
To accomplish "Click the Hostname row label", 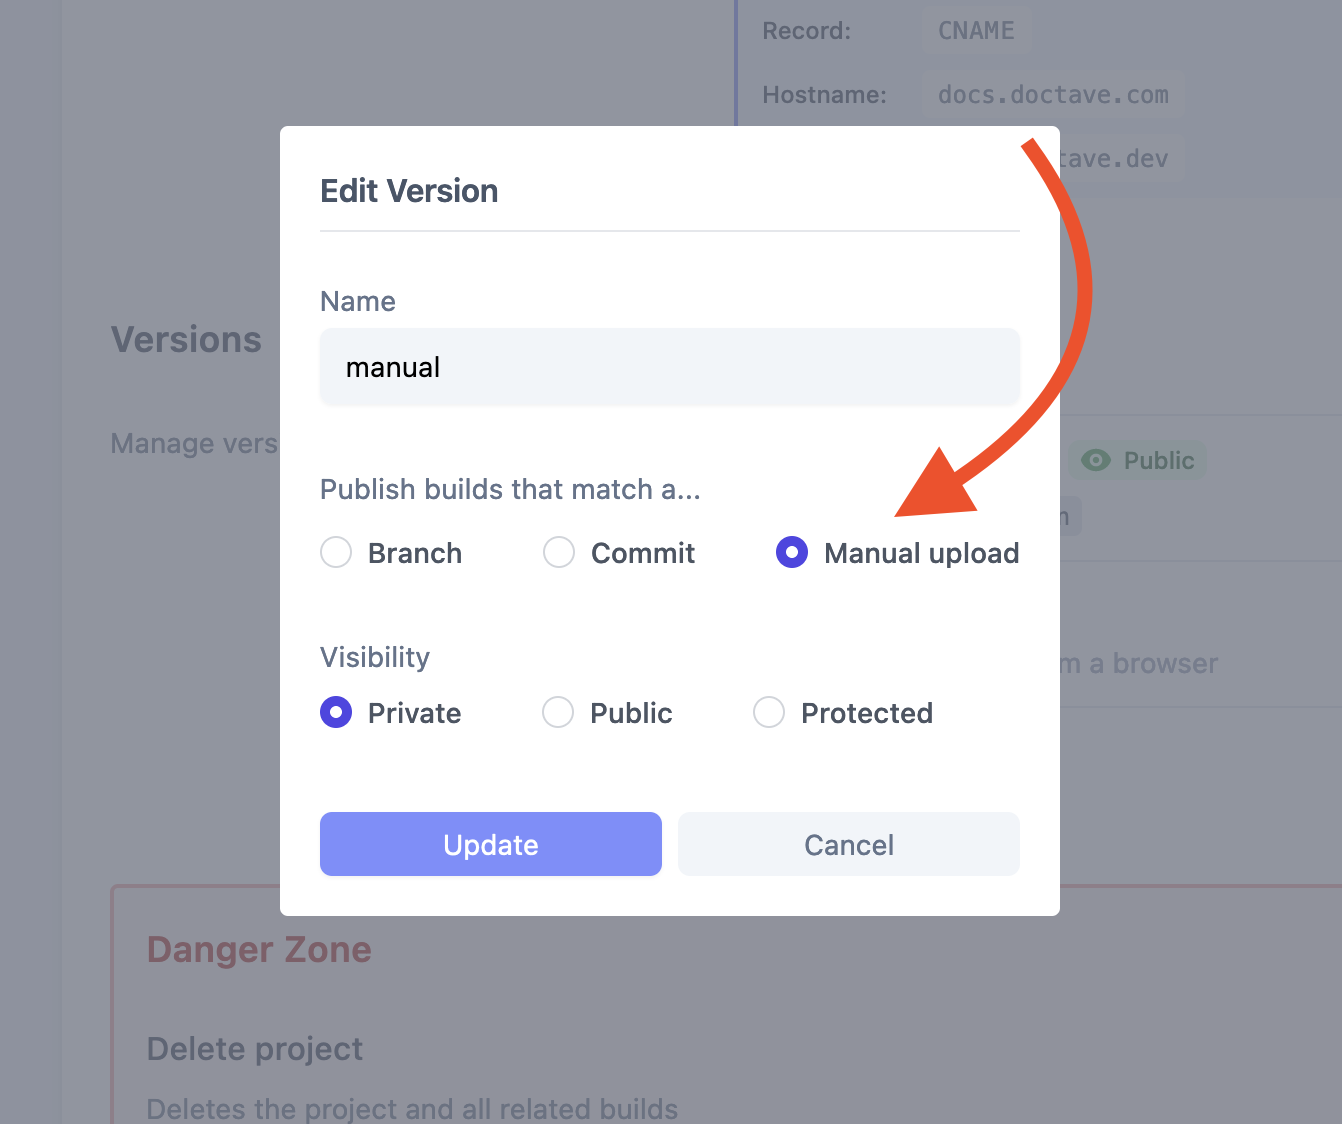I will [x=824, y=94].
